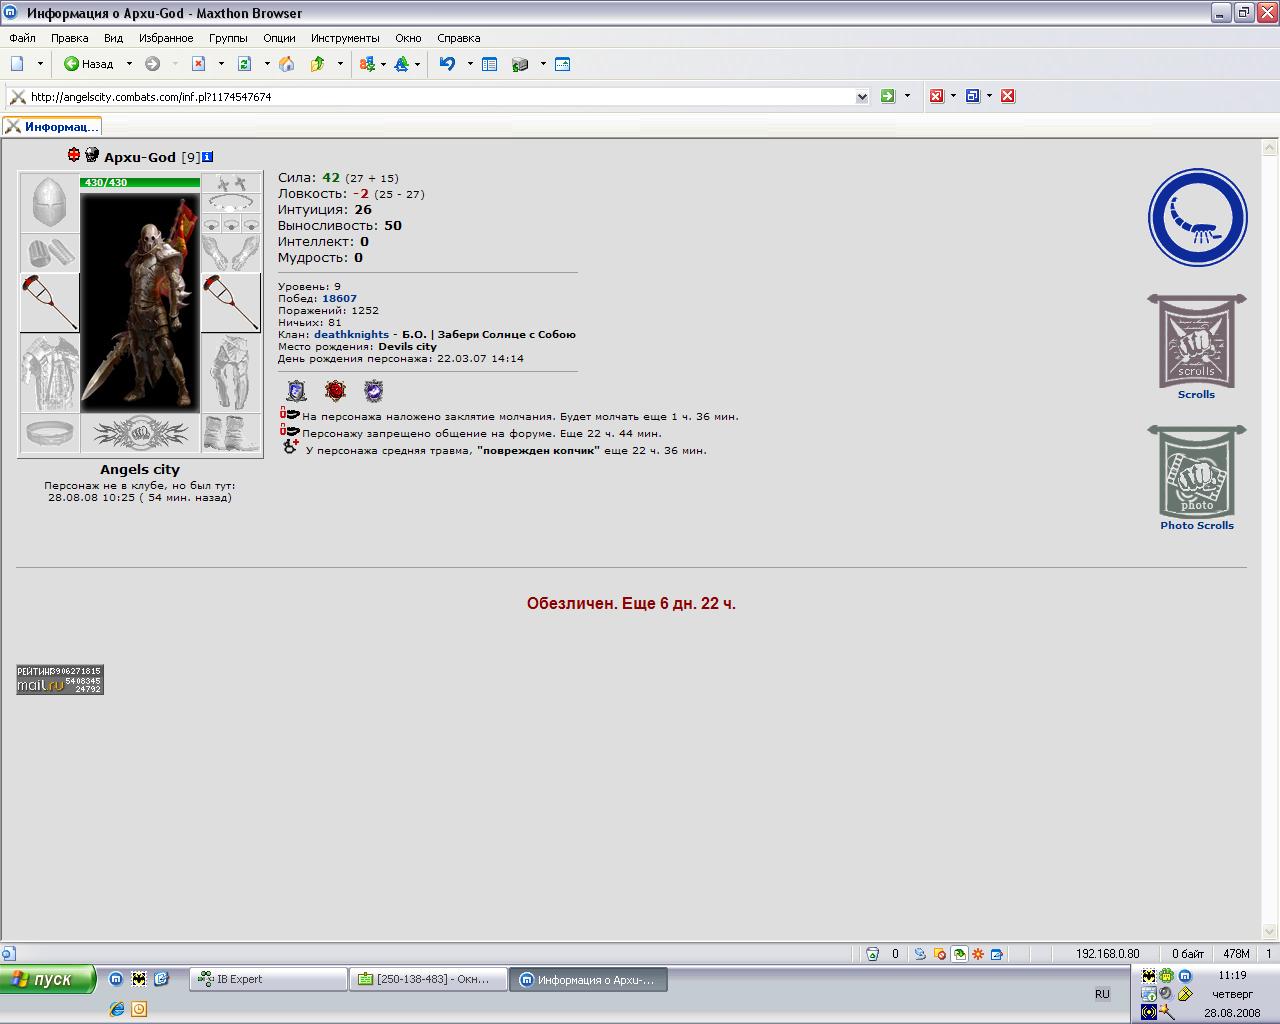1280x1024 pixels.
Task: Open dropdown next to Undo icon
Action: (470, 64)
